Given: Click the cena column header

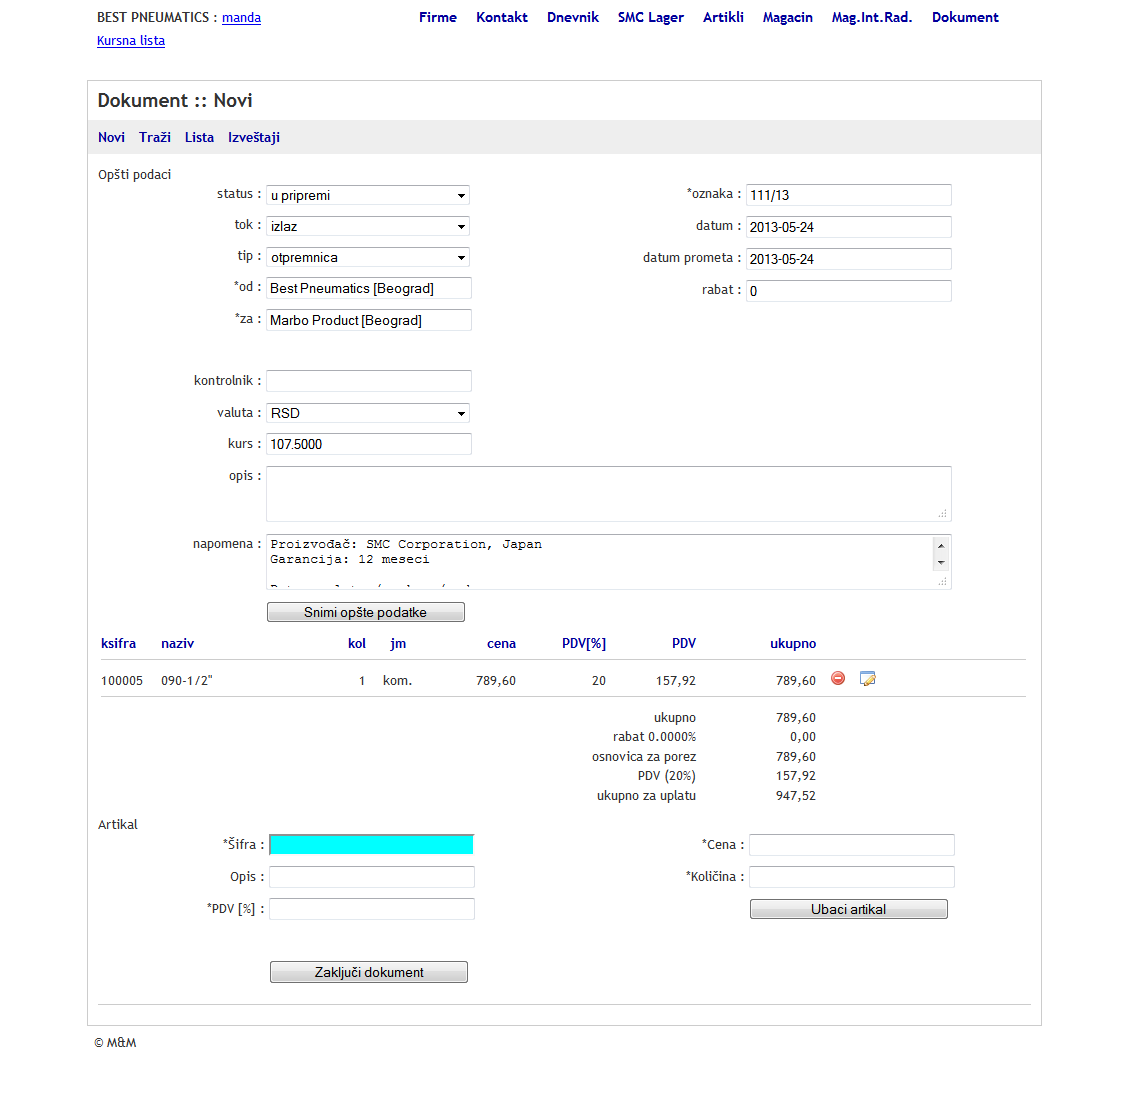Looking at the screenshot, I should (x=501, y=644).
